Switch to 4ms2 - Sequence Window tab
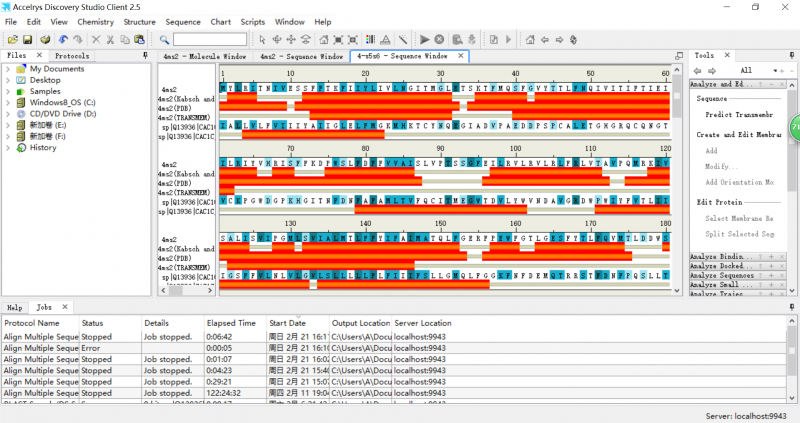800x423 pixels. [x=302, y=56]
